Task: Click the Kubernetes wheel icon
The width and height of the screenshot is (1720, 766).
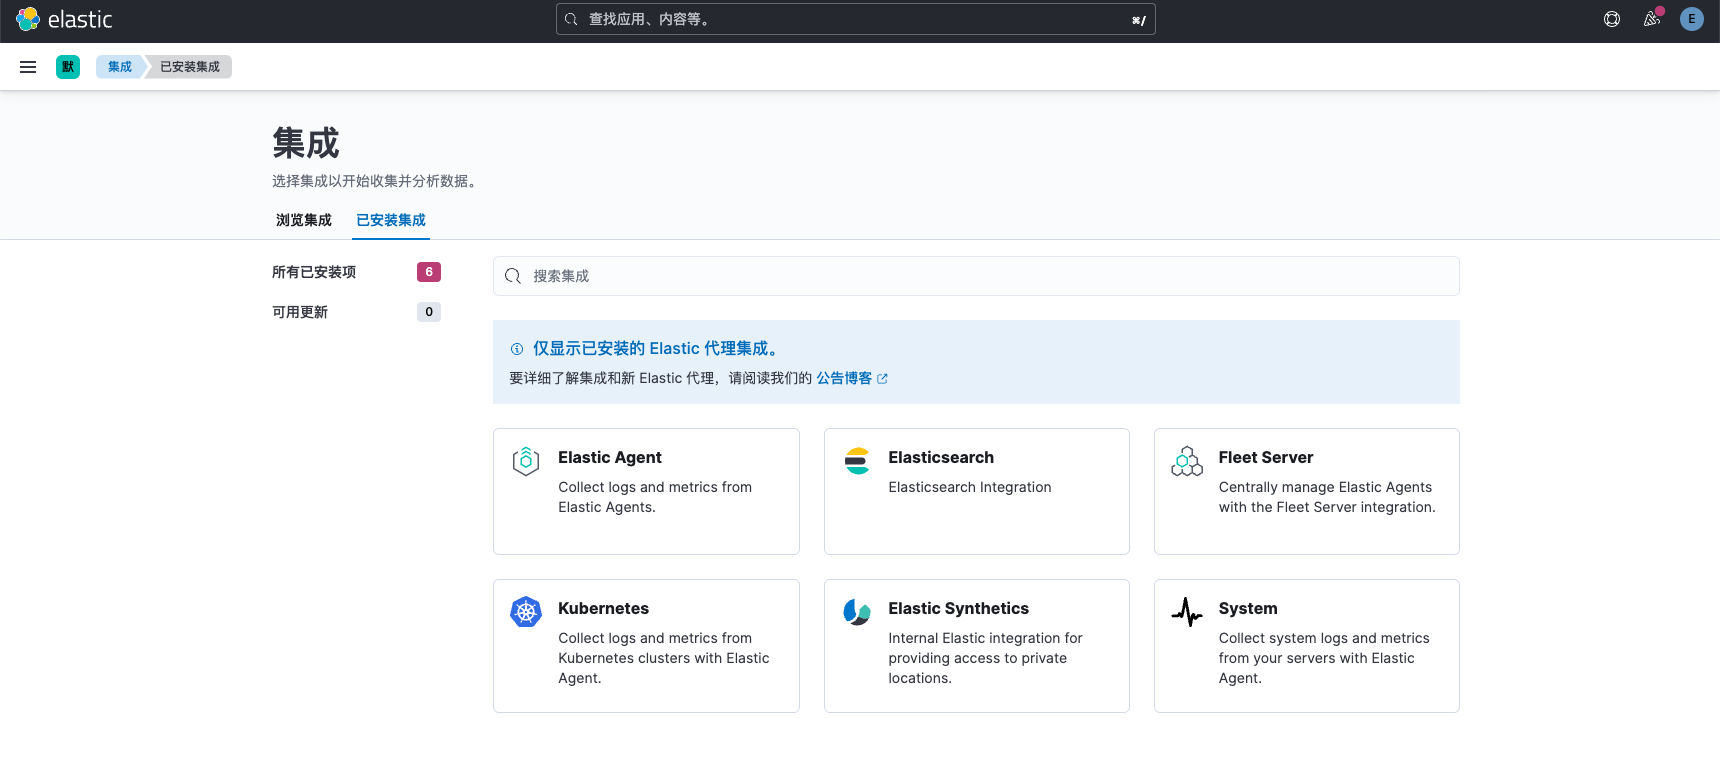Action: [x=526, y=611]
